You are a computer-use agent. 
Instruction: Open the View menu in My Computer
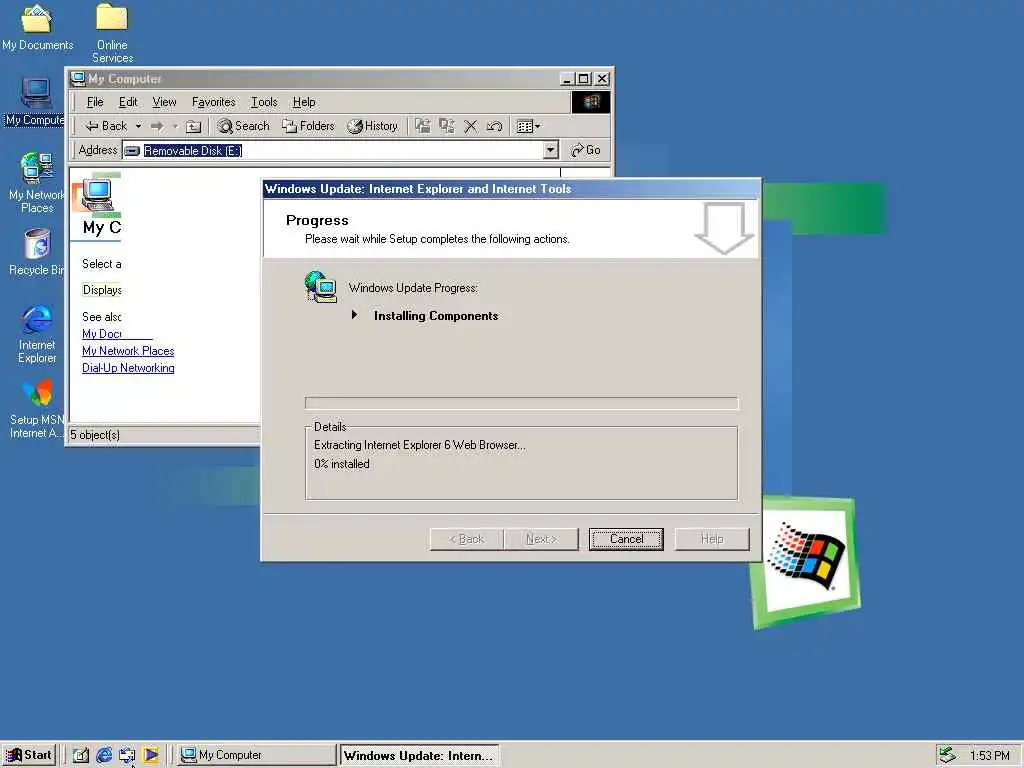tap(165, 102)
